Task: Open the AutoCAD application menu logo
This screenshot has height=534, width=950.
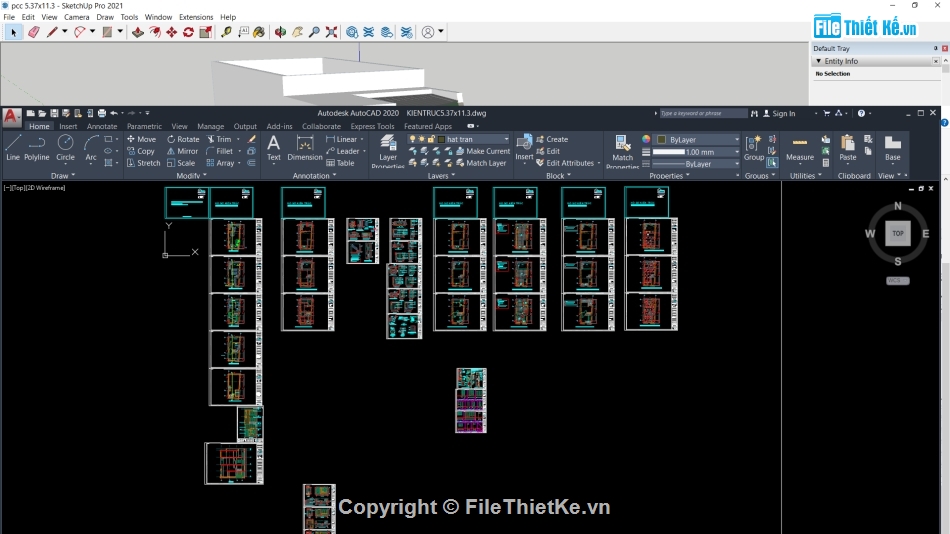Action: pyautogui.click(x=11, y=116)
